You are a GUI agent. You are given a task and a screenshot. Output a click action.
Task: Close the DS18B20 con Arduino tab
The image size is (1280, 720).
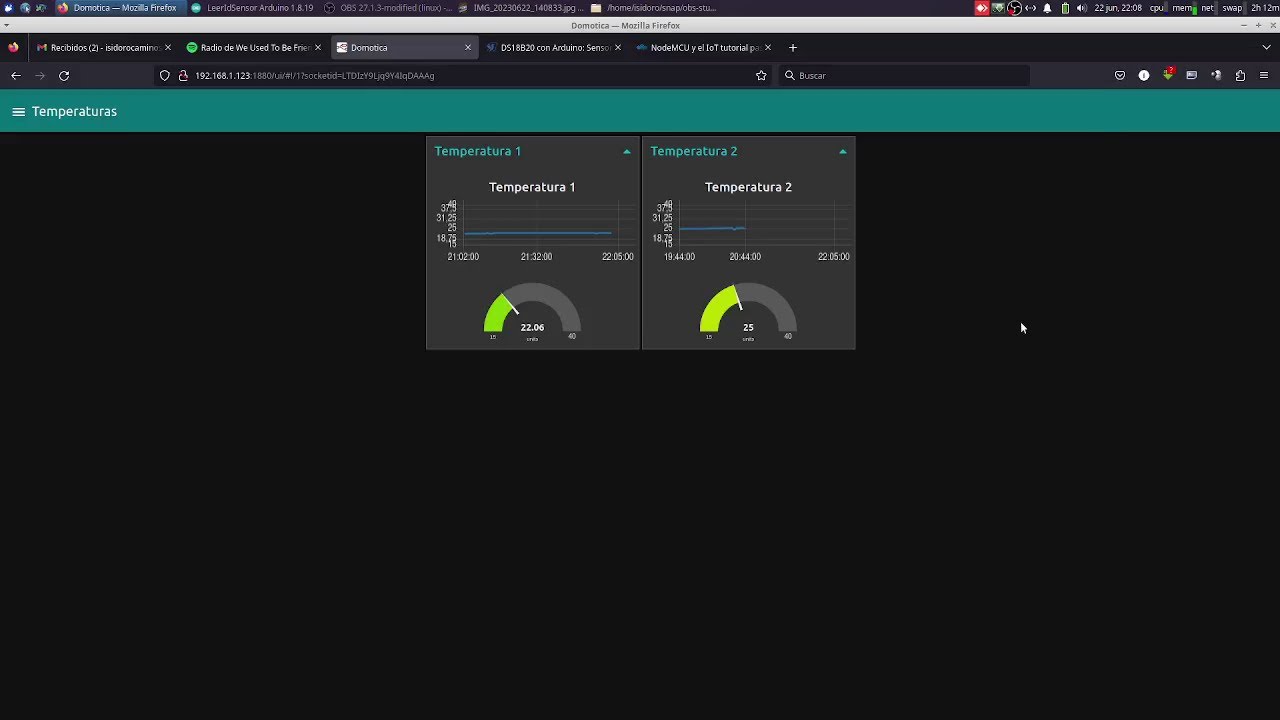[618, 47]
